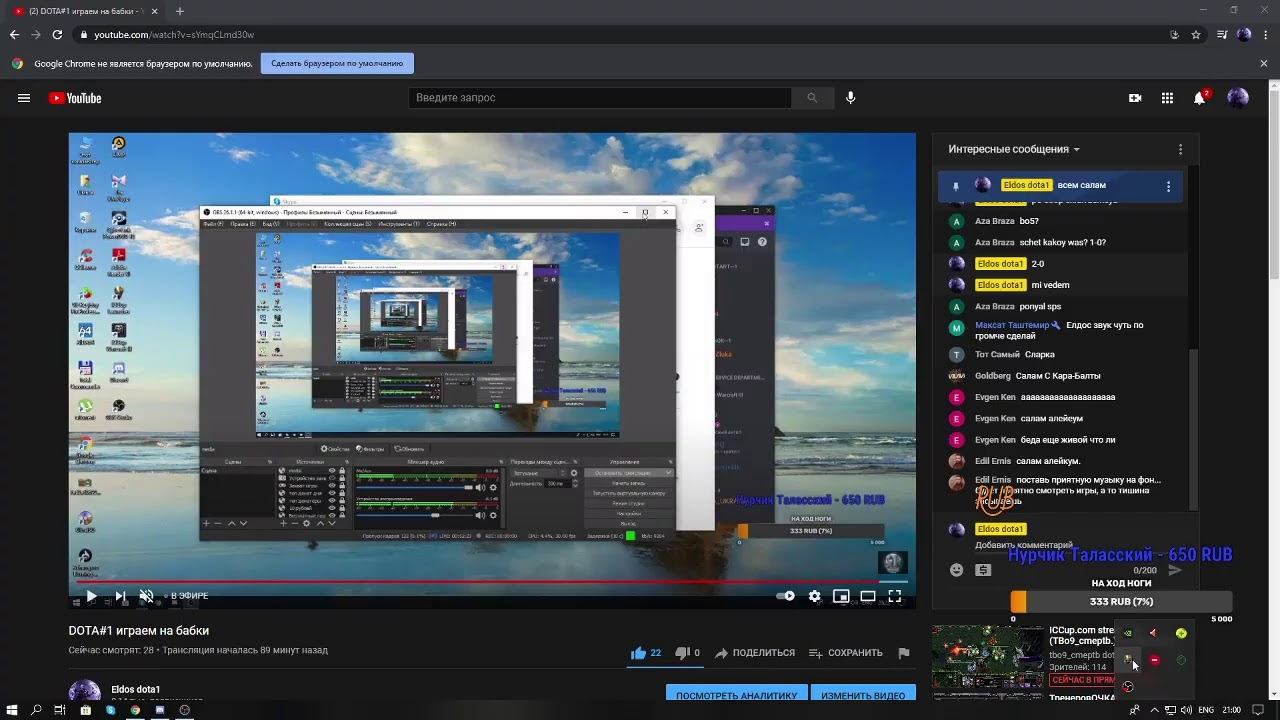Select the DOTA#1 browser tab

pos(87,11)
